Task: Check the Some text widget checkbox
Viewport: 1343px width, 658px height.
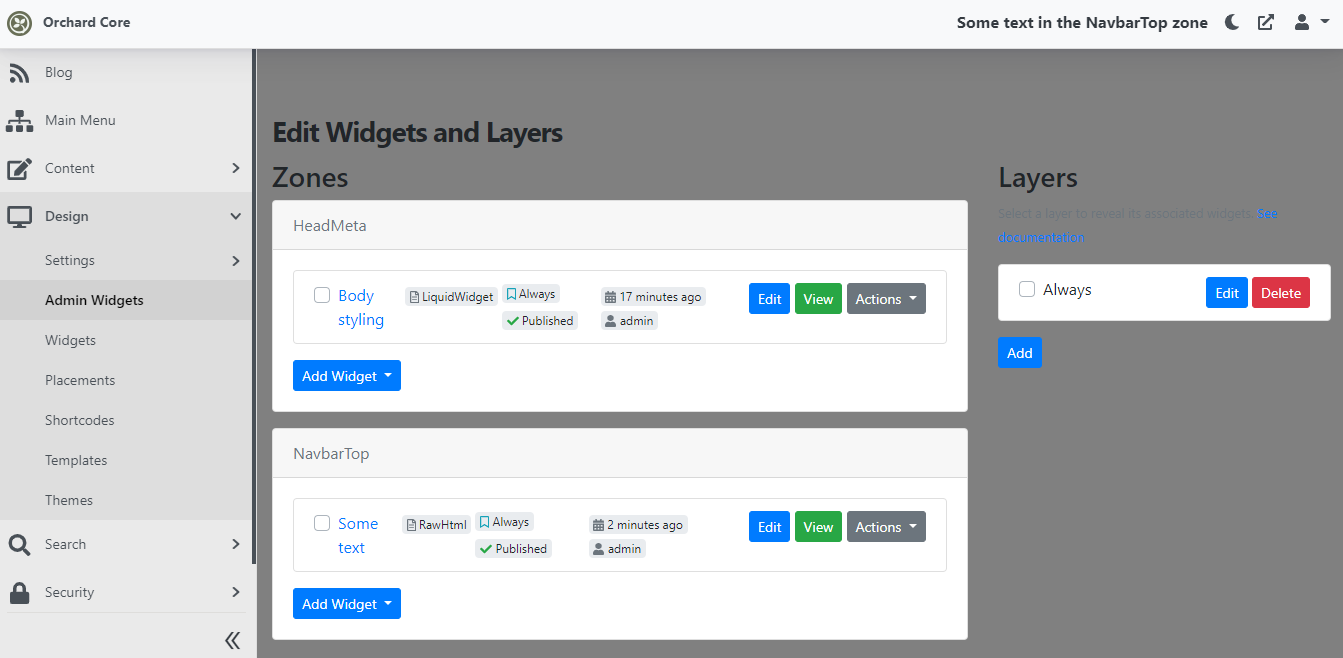Action: coord(322,523)
